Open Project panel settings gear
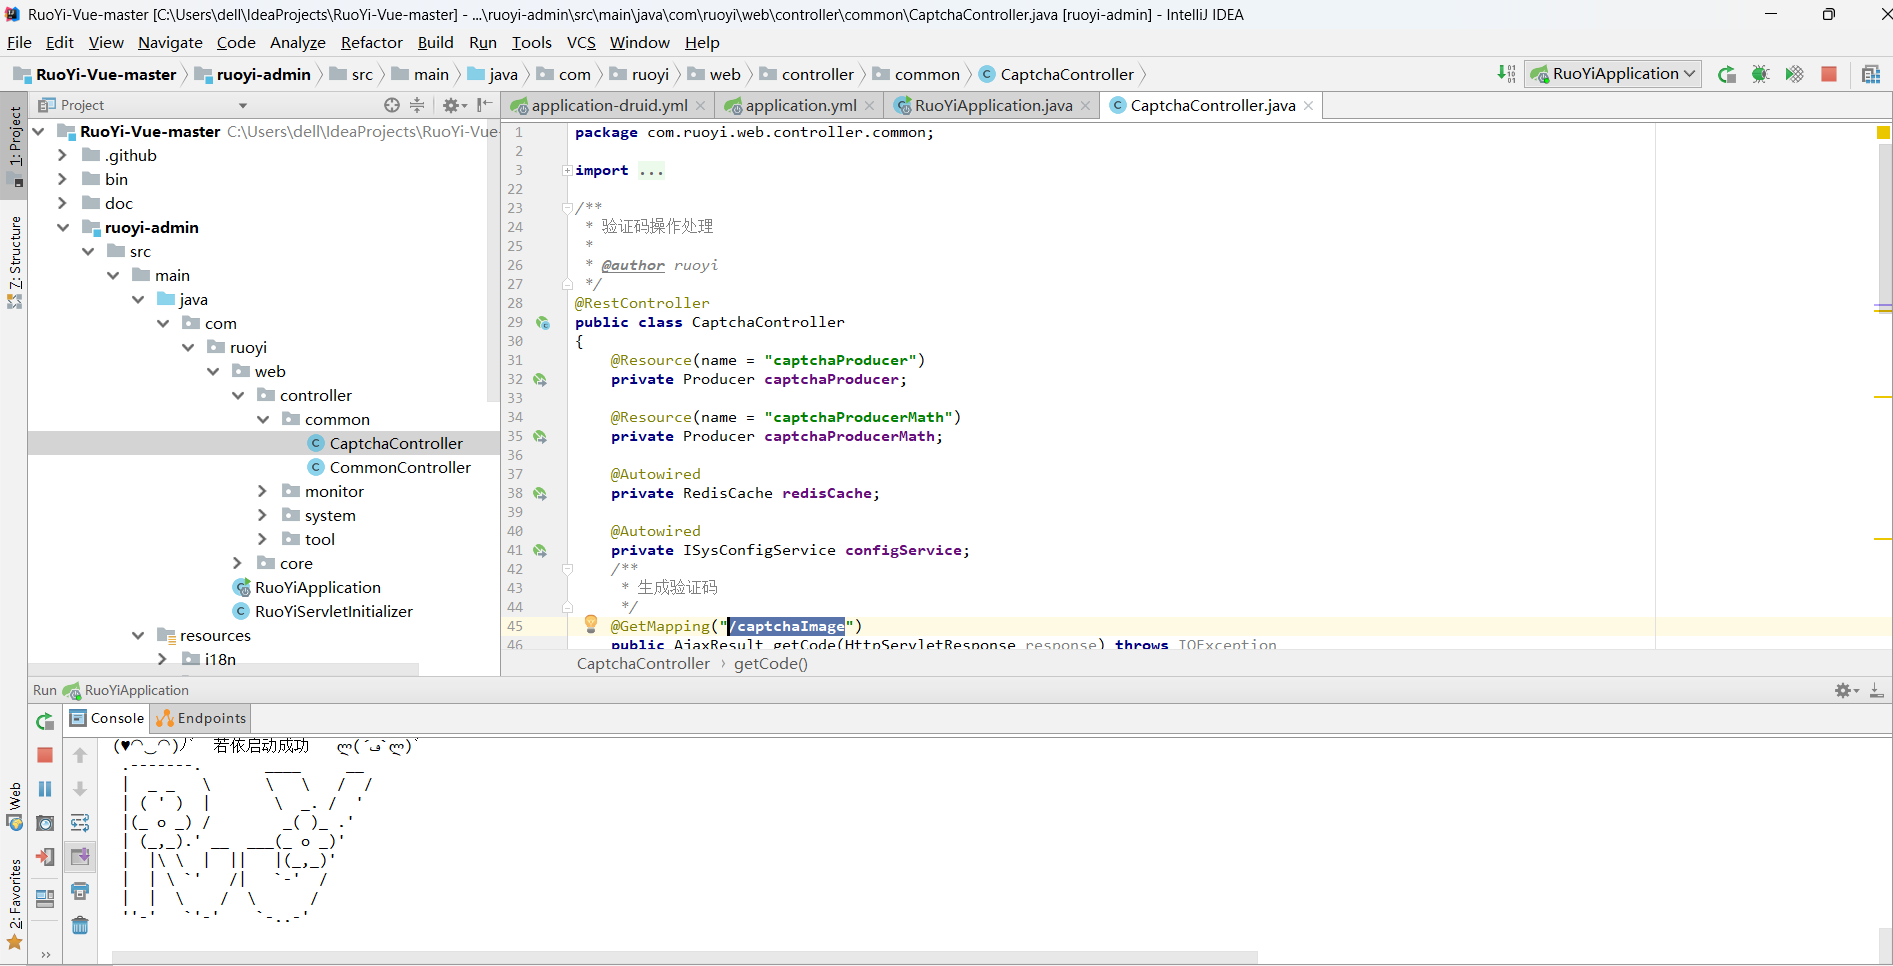Viewport: 1893px width, 966px height. coord(455,105)
